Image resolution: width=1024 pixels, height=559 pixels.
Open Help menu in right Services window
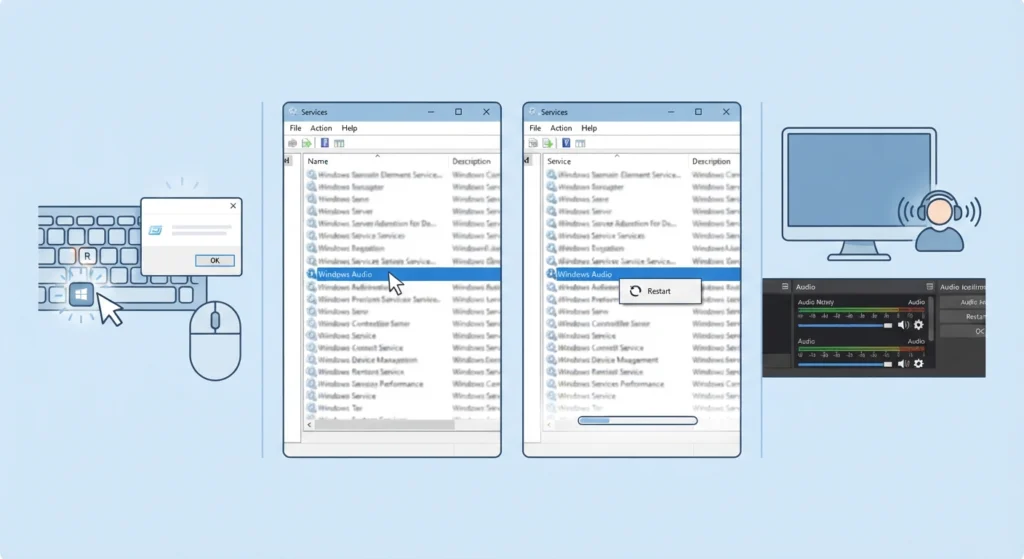(x=589, y=128)
